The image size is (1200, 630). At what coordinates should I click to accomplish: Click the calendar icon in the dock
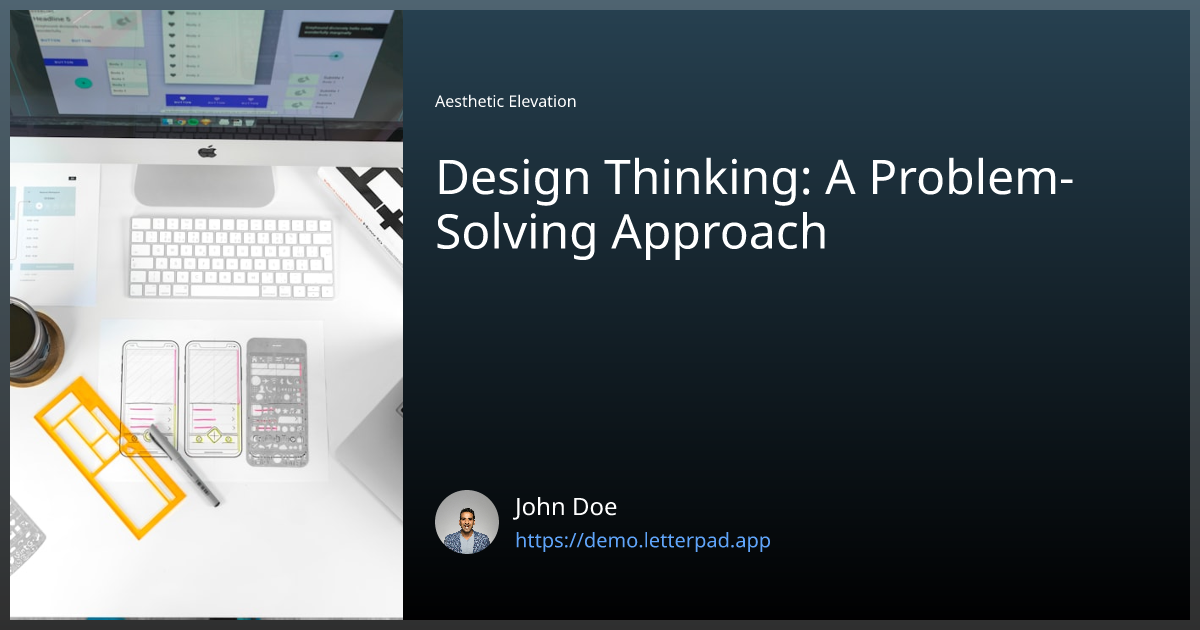237,122
